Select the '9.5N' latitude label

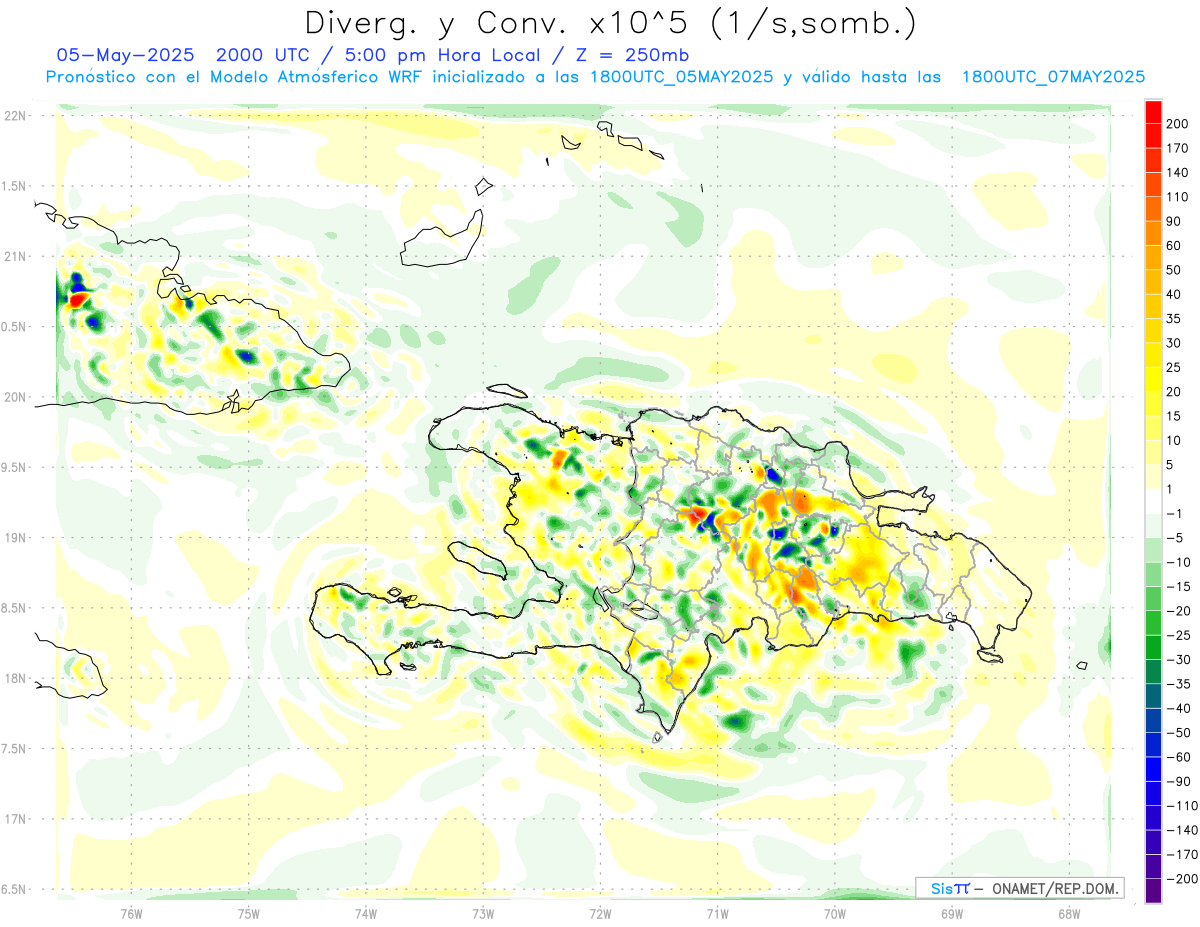(x=14, y=467)
